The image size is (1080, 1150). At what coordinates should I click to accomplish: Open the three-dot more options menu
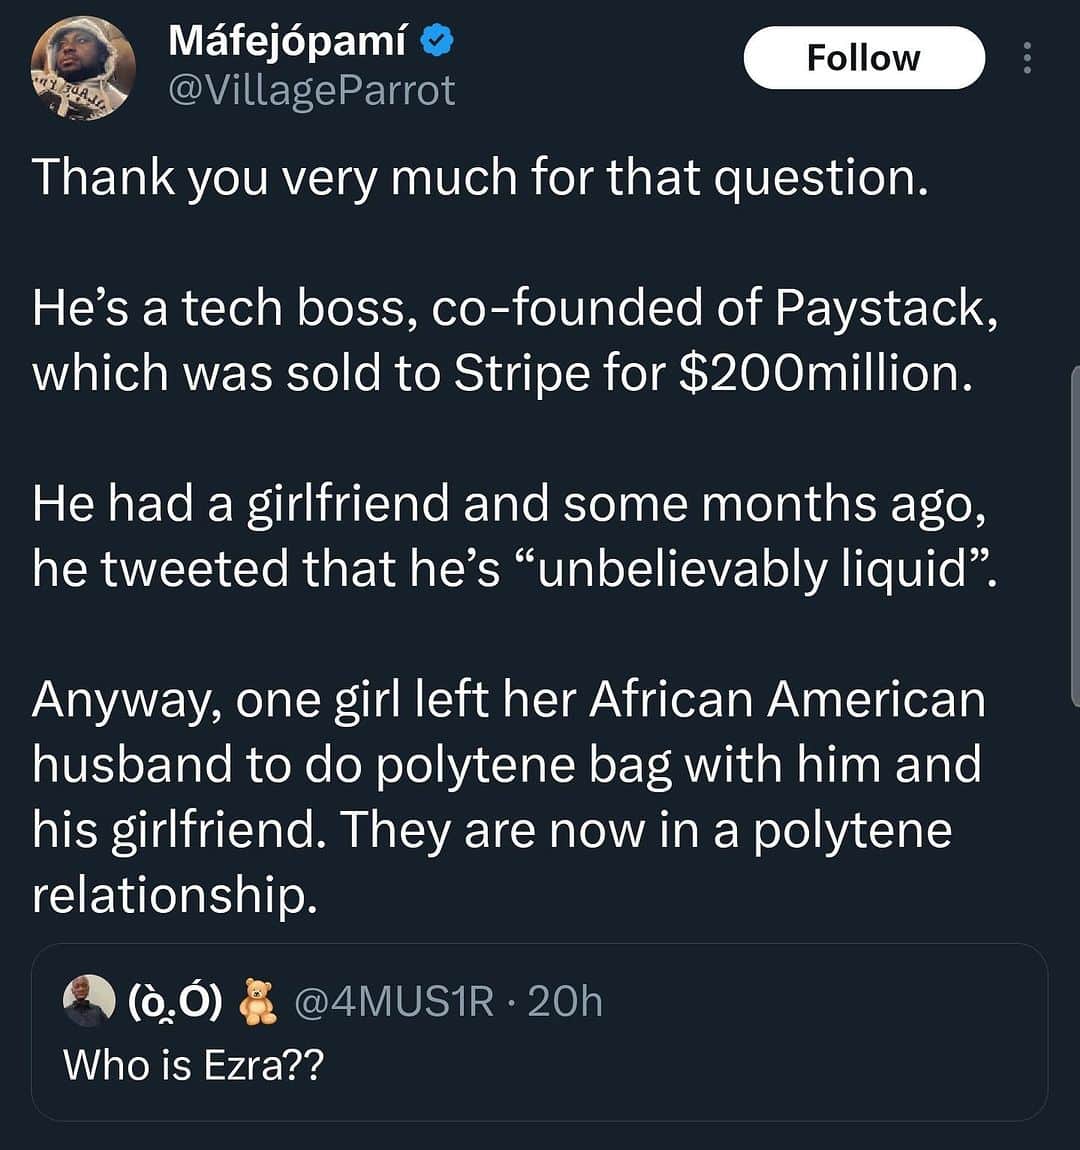1027,58
